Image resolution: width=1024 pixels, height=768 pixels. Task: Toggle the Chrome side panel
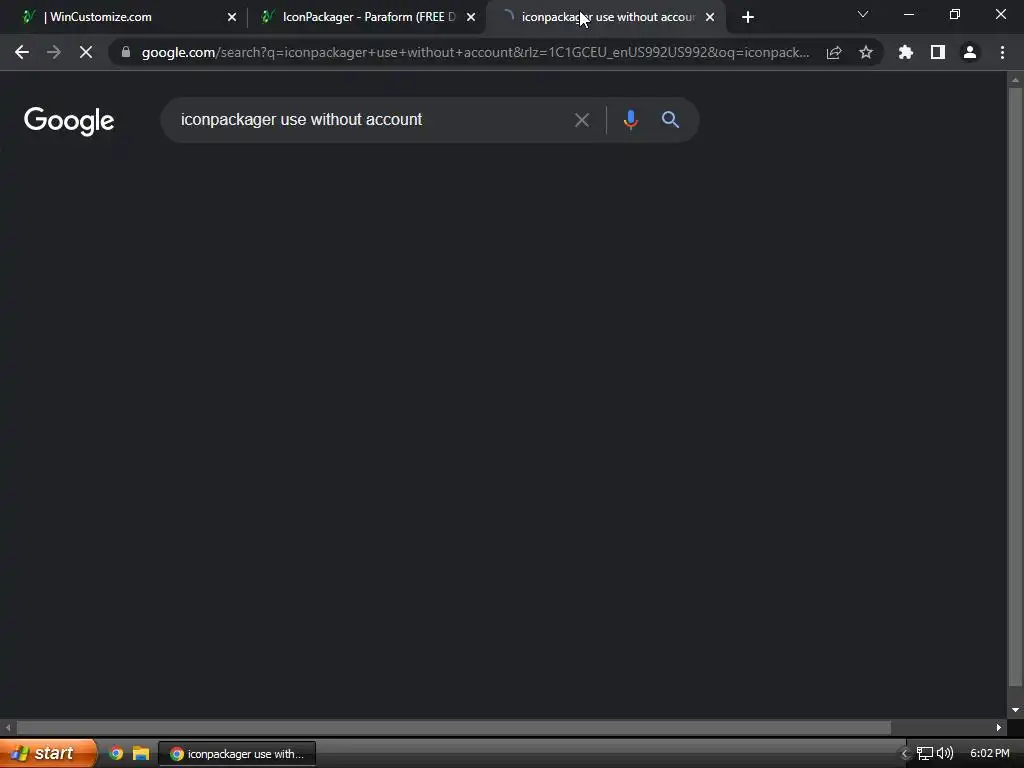pyautogui.click(x=938, y=52)
